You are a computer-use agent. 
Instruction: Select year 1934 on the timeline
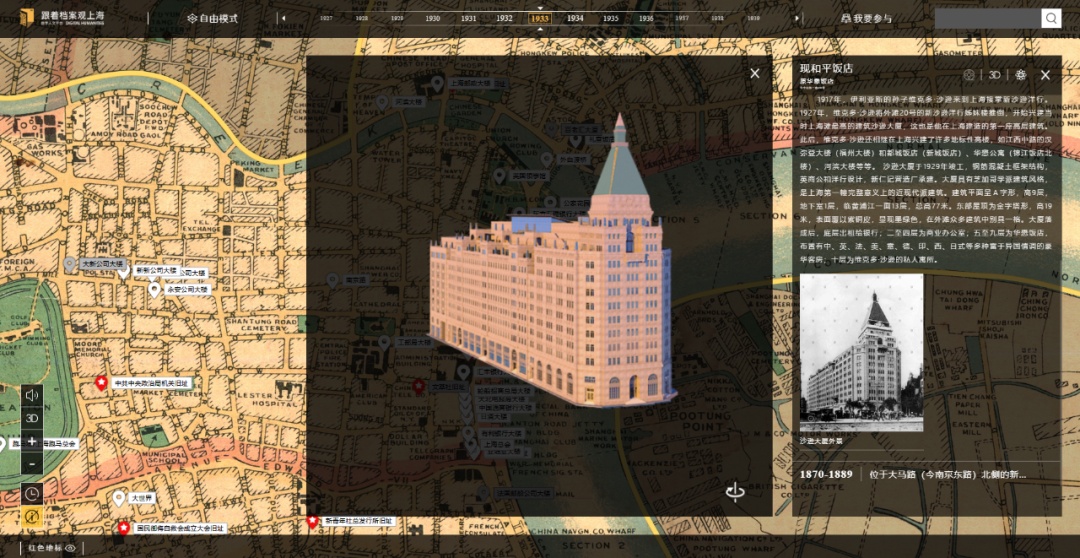pyautogui.click(x=575, y=19)
